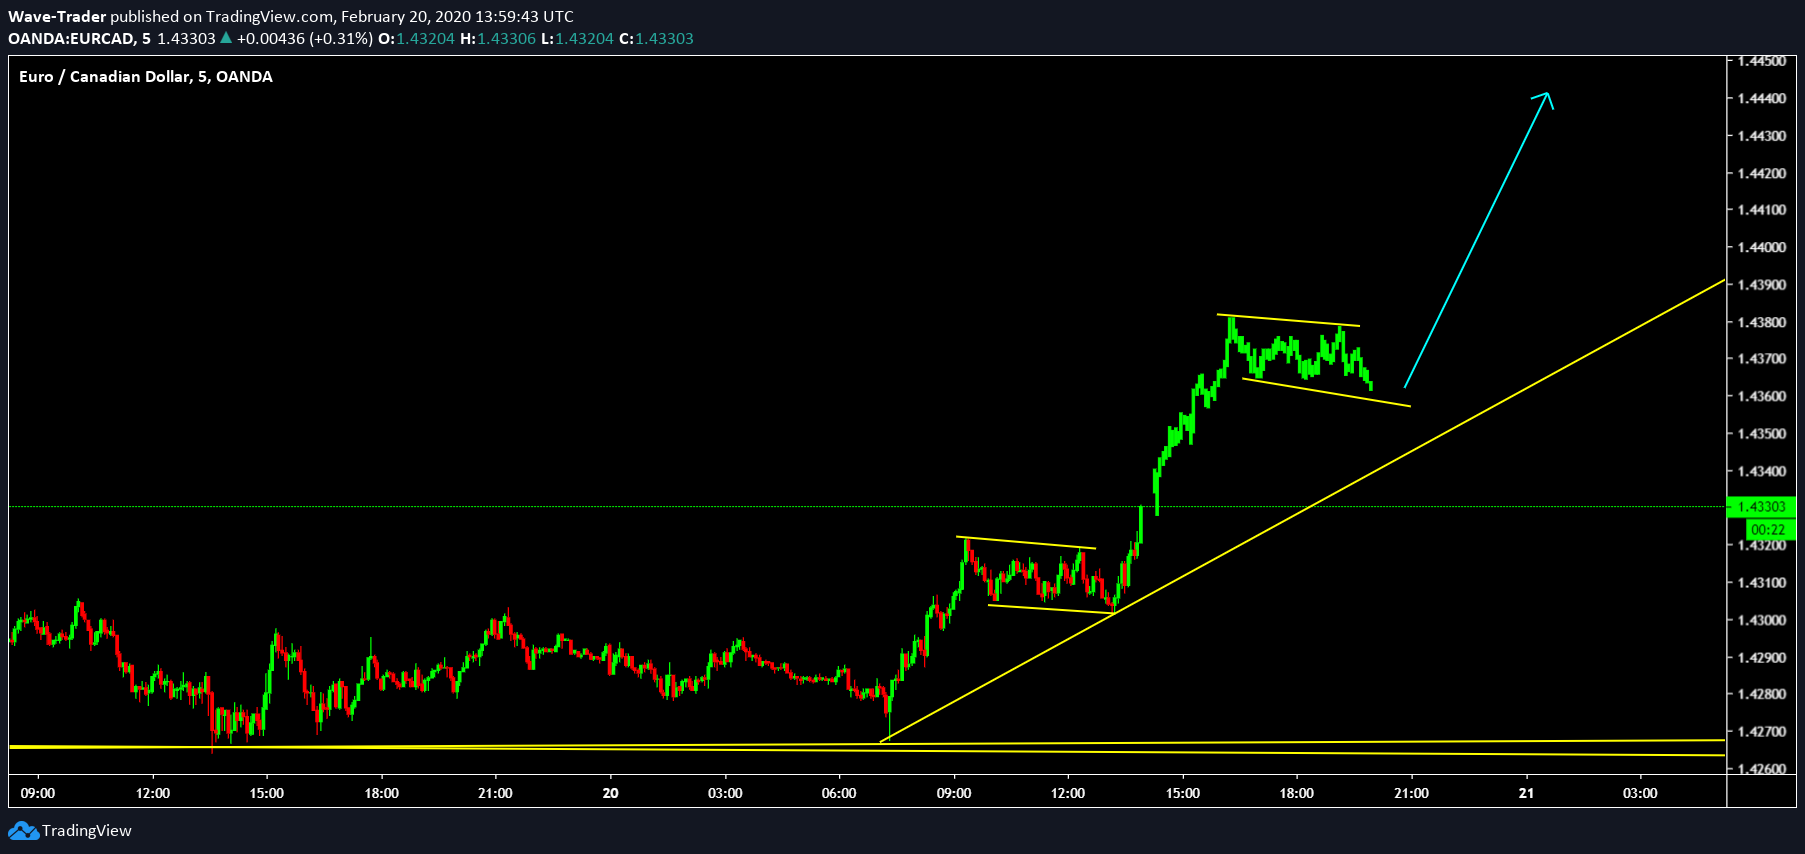
Task: Click the change value +0.00436 (+0.31%)
Action: point(305,39)
